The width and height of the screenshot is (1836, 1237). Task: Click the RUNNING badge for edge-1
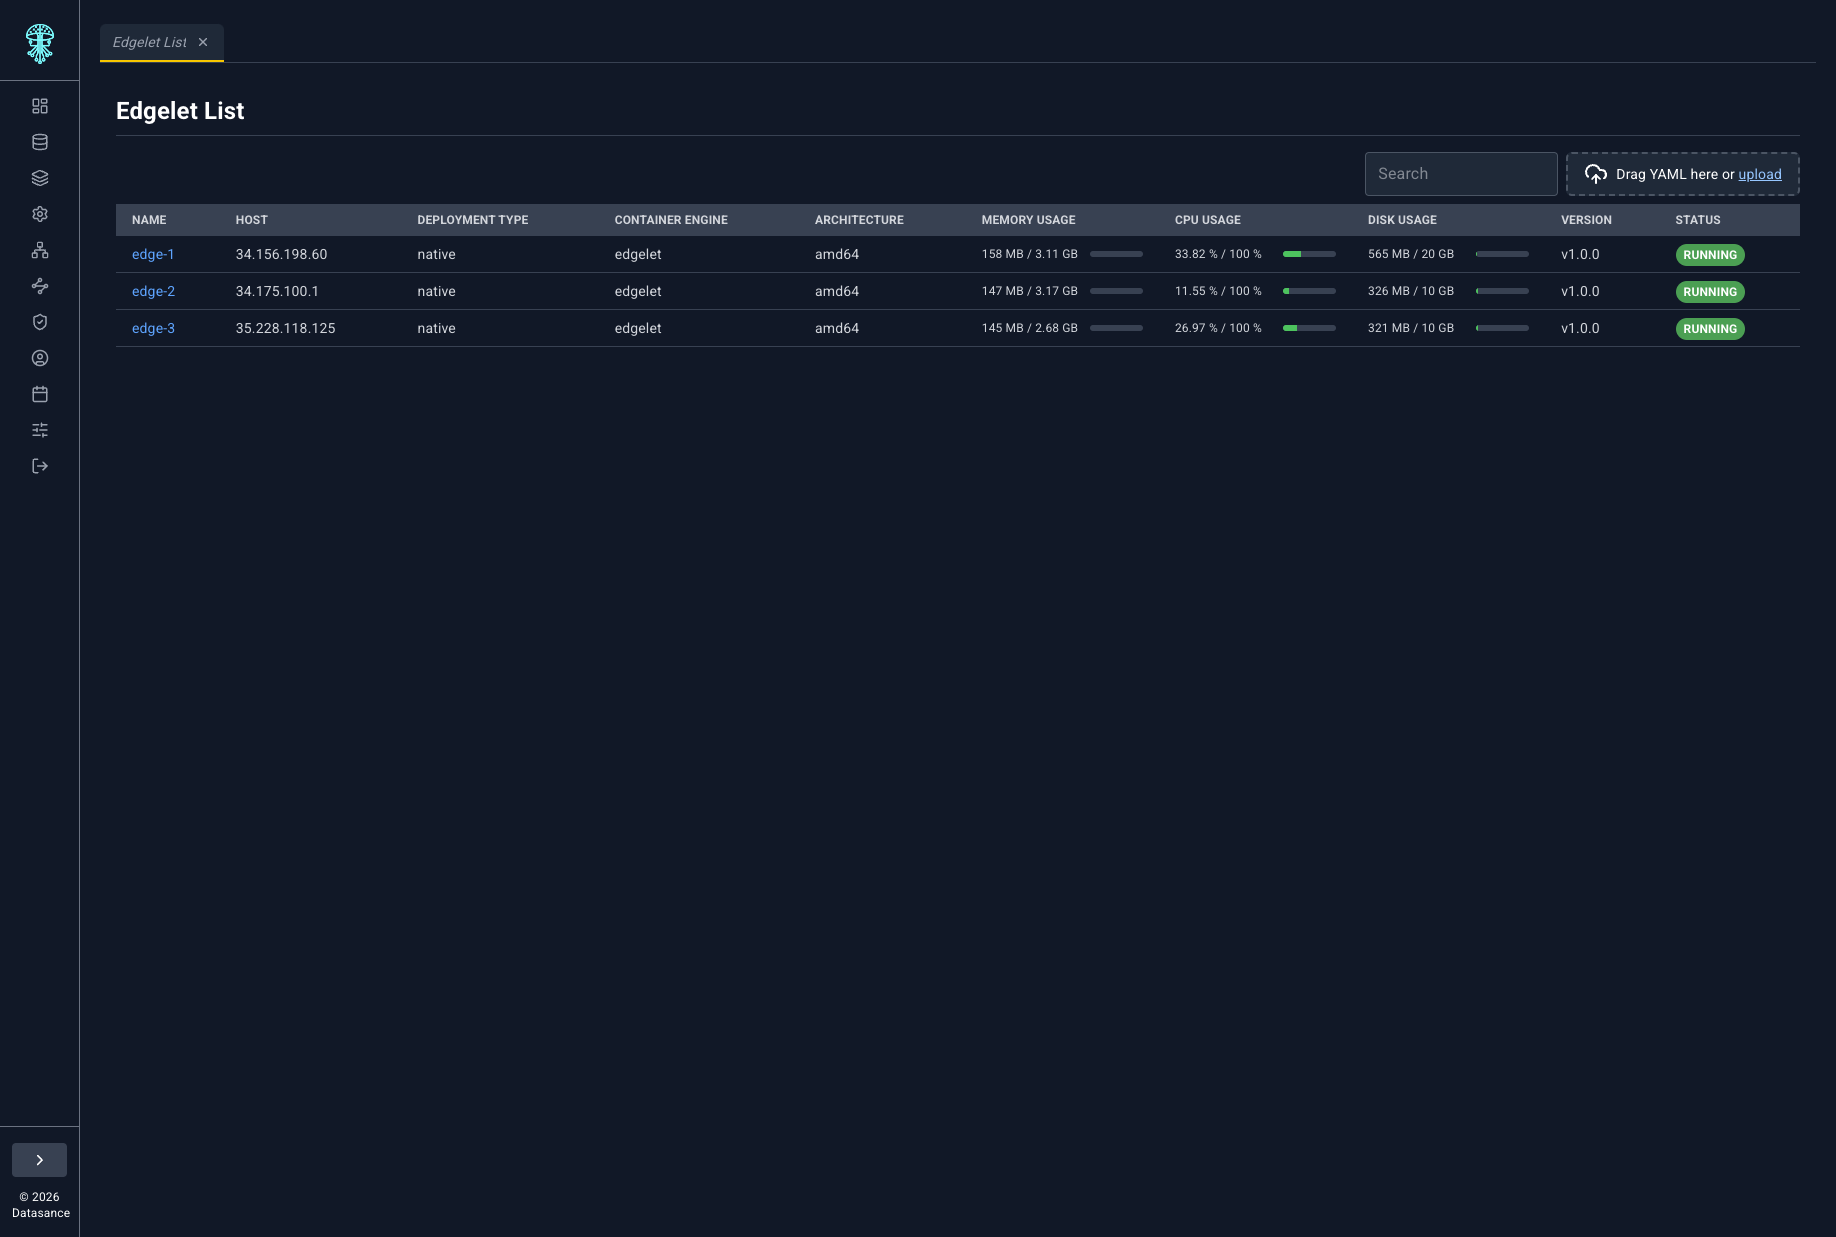click(1710, 255)
